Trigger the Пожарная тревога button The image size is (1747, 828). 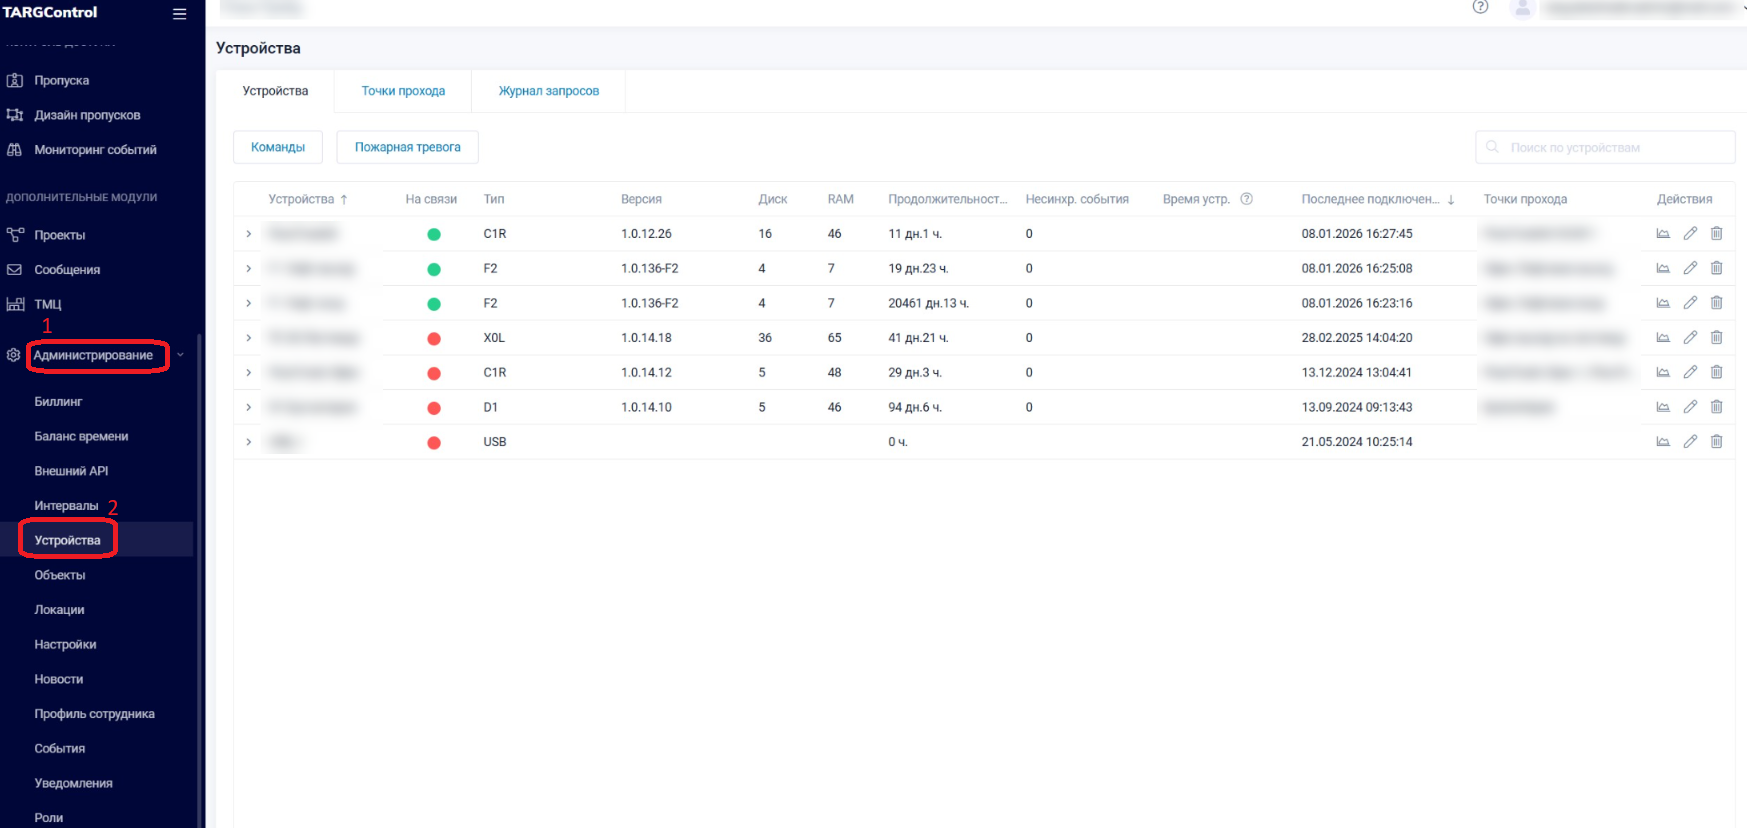[x=407, y=147]
